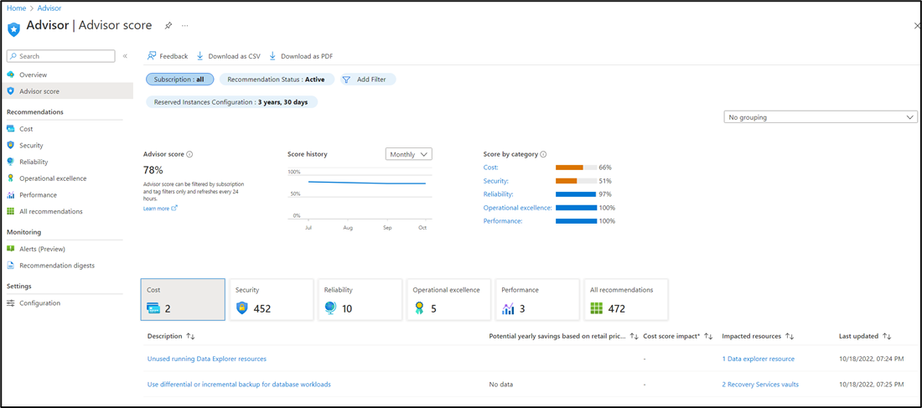The width and height of the screenshot is (922, 408).
Task: Collapse the sidebar with double chevron
Action: click(125, 56)
